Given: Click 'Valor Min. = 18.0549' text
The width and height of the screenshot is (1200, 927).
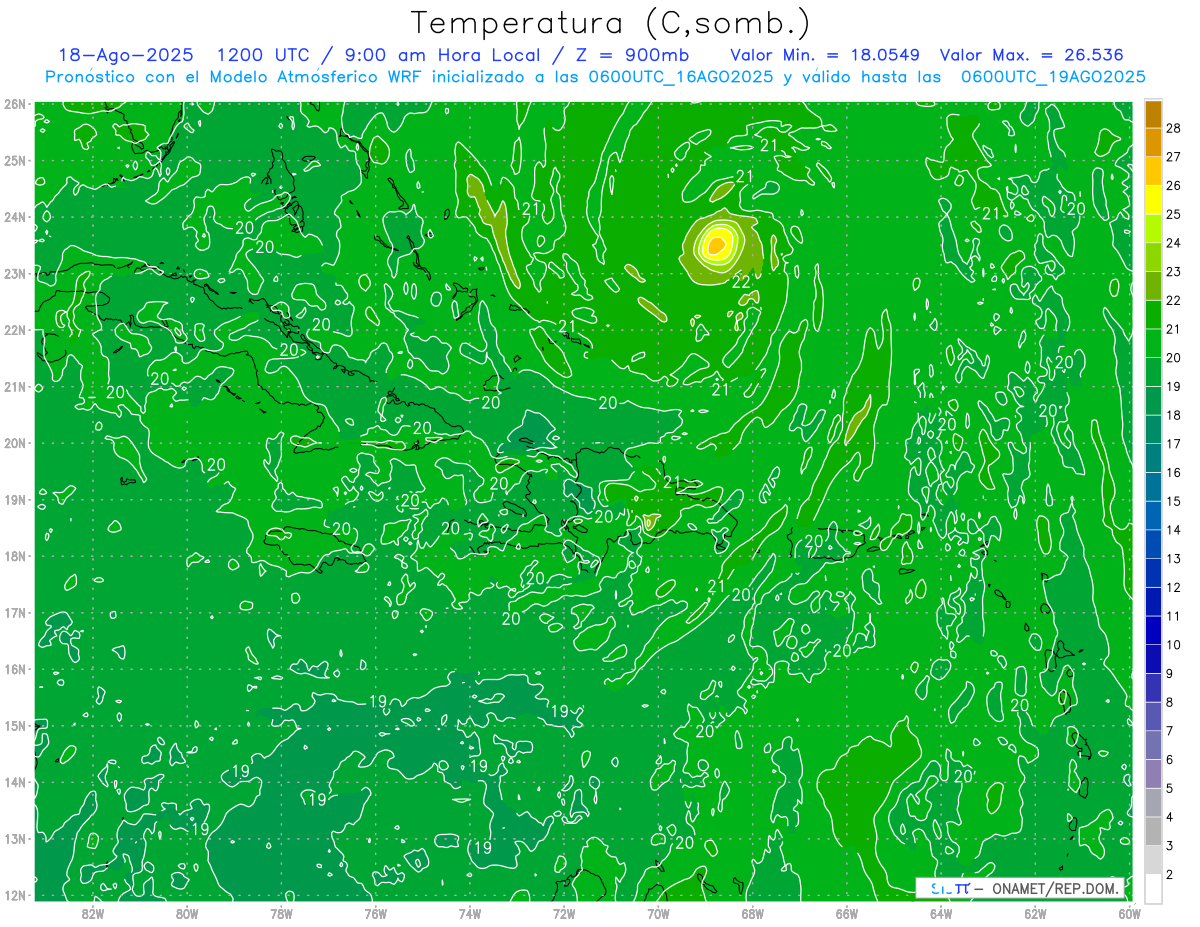Looking at the screenshot, I should click(825, 55).
